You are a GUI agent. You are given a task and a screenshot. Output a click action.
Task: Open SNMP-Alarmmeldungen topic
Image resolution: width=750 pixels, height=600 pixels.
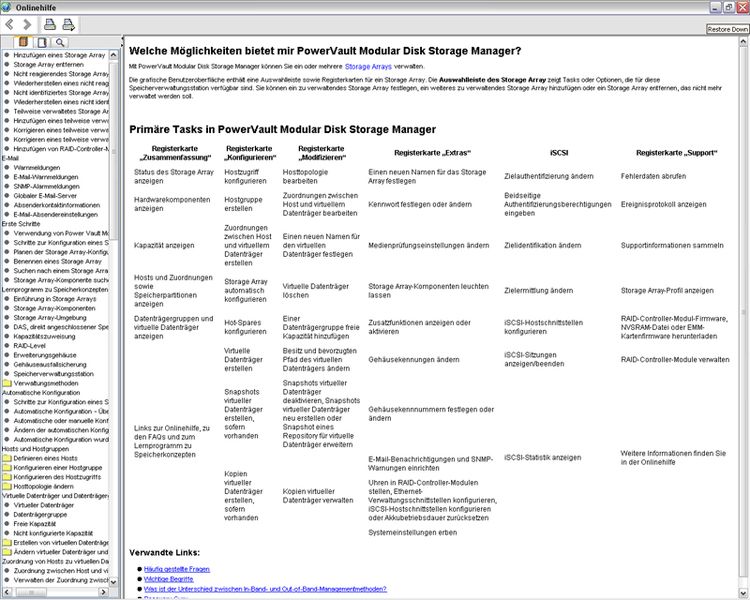pos(46,187)
